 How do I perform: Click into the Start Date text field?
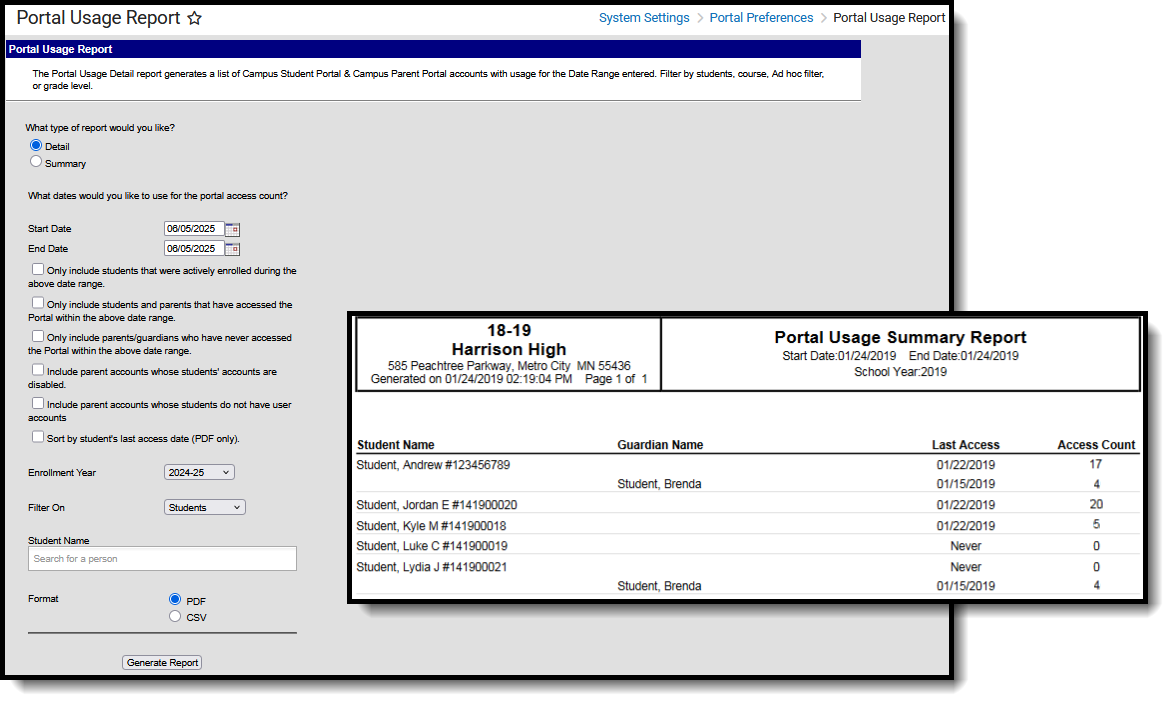pyautogui.click(x=194, y=229)
